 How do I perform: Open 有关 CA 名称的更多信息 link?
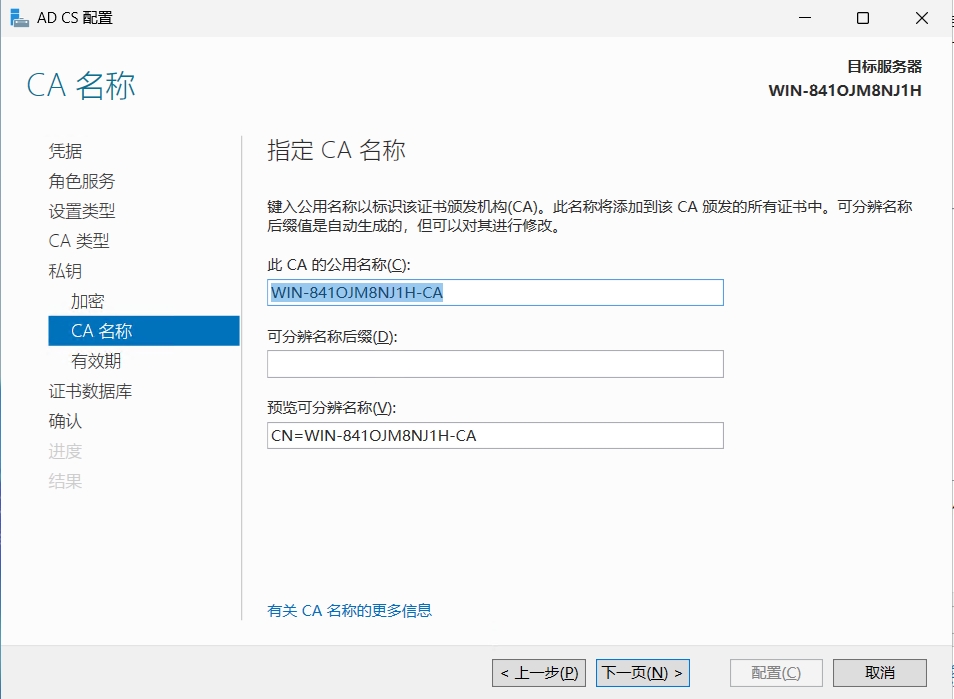(350, 610)
